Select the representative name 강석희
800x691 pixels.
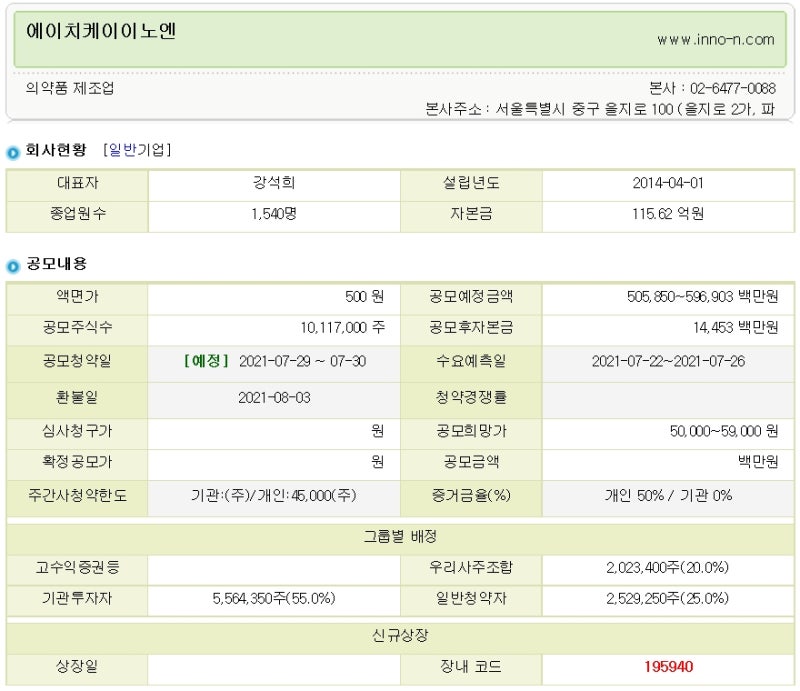(274, 183)
